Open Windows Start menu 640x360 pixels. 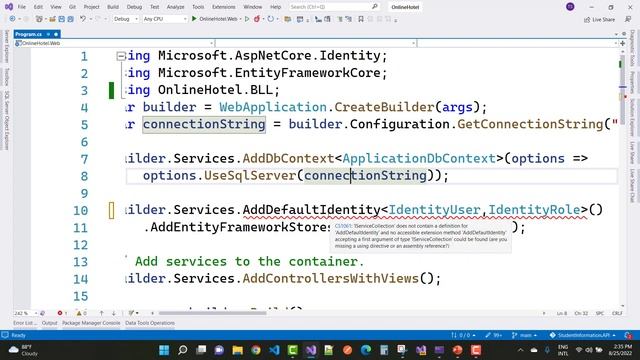(164, 350)
